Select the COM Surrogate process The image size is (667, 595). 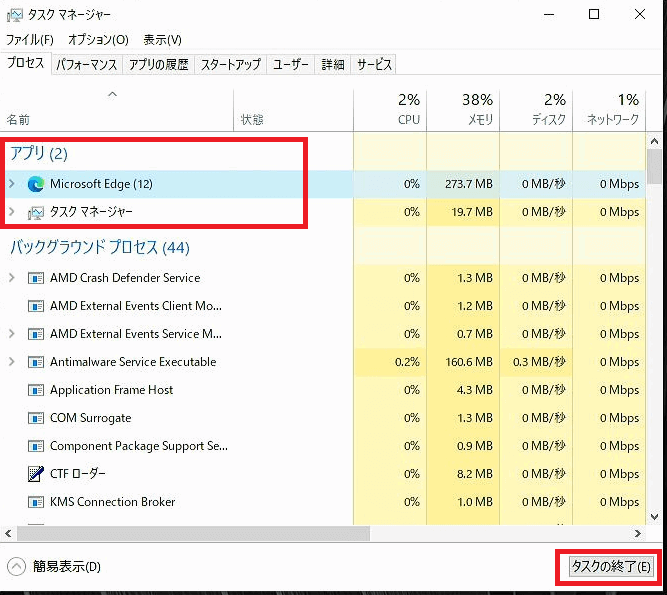point(91,418)
